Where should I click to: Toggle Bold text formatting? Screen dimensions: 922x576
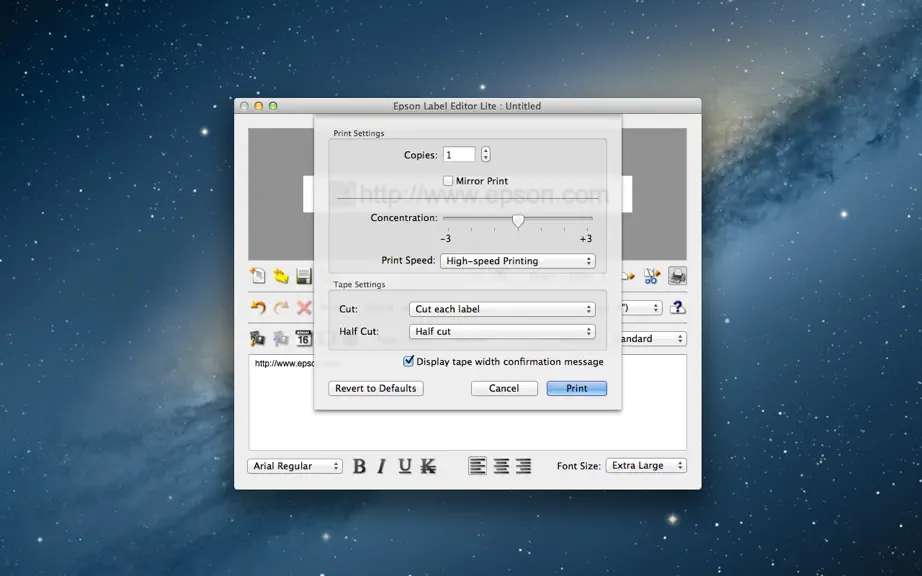click(x=359, y=466)
